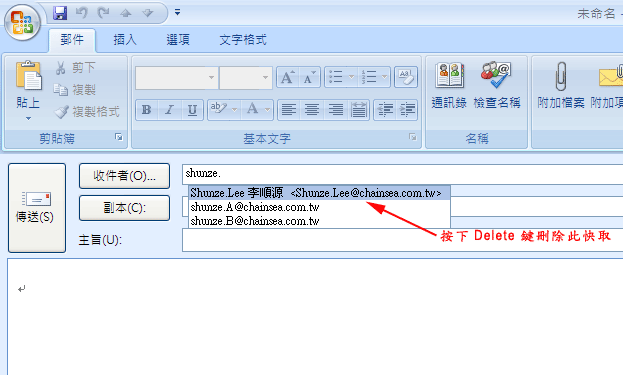
Task: Click the grow font size icon
Action: pyautogui.click(x=287, y=77)
